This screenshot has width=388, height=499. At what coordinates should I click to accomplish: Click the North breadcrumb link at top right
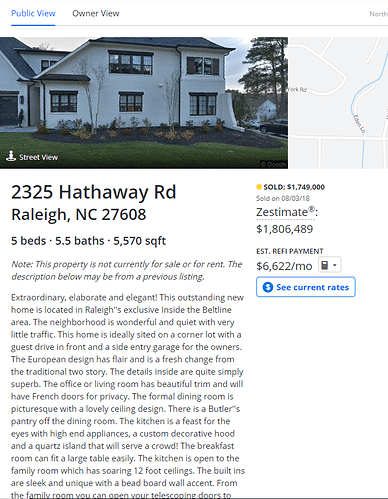(x=378, y=14)
